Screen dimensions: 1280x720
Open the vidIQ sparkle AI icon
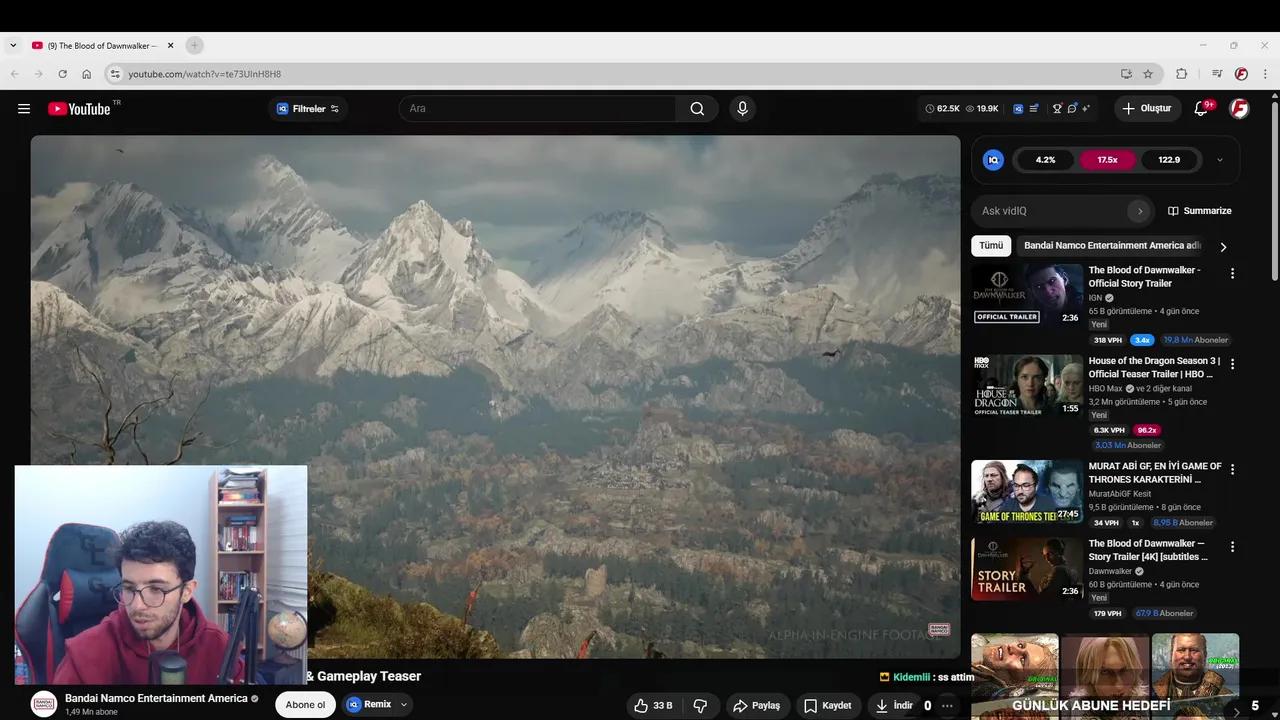click(1086, 109)
